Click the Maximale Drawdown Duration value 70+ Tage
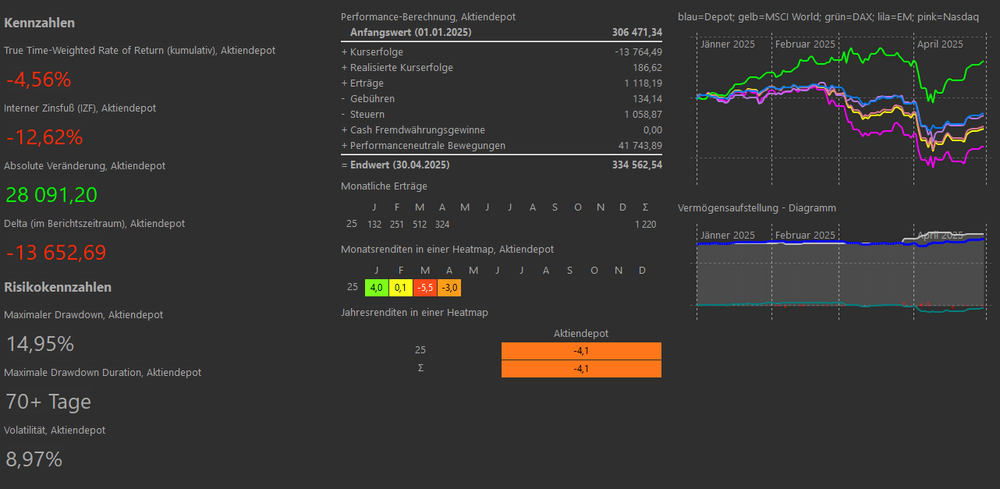This screenshot has height=489, width=1000. (x=48, y=402)
